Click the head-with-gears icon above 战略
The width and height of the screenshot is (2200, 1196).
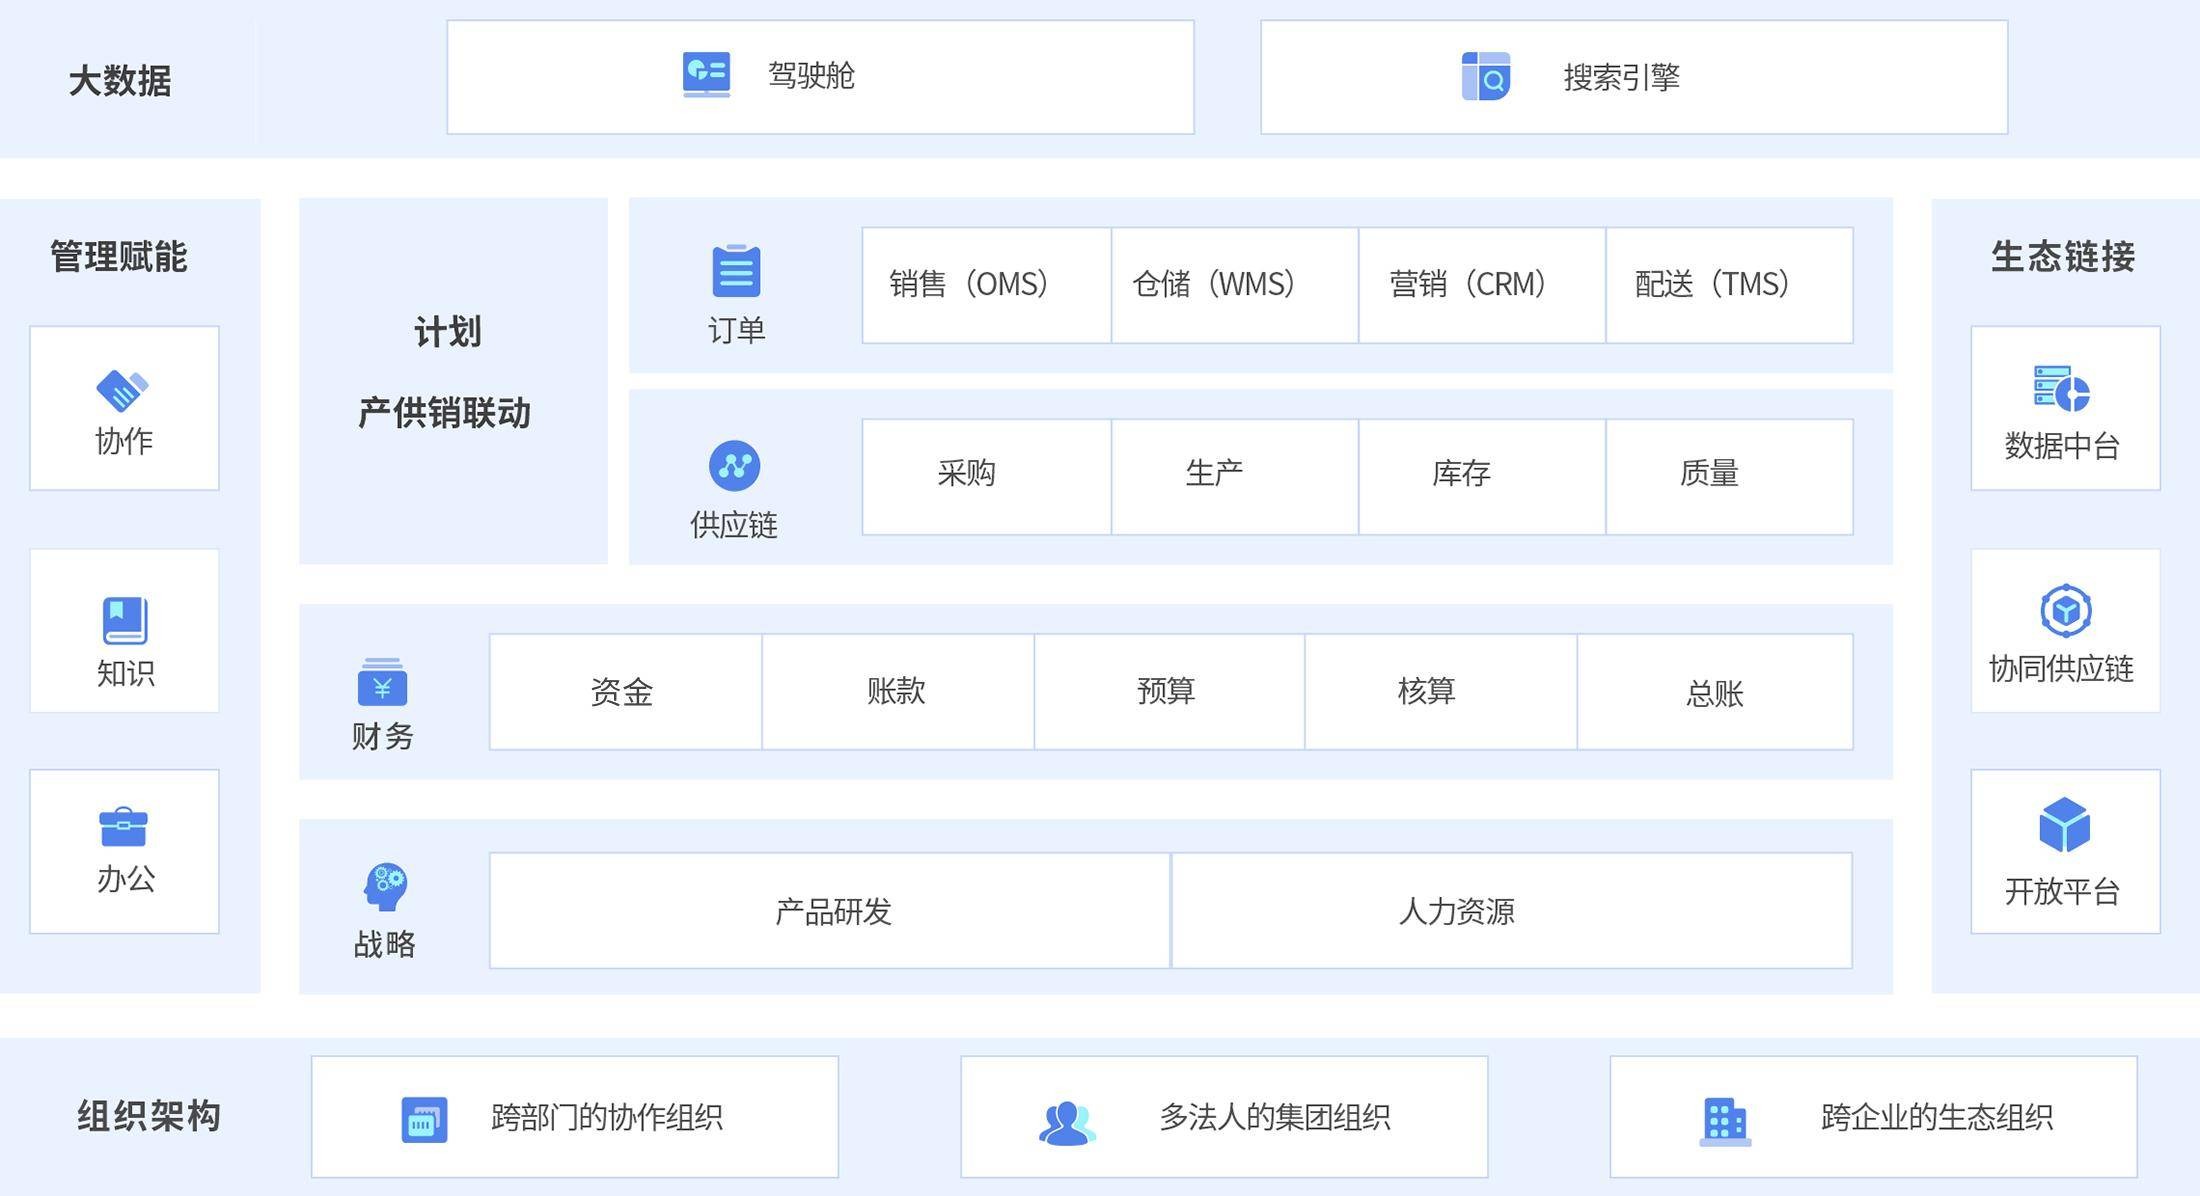[385, 886]
